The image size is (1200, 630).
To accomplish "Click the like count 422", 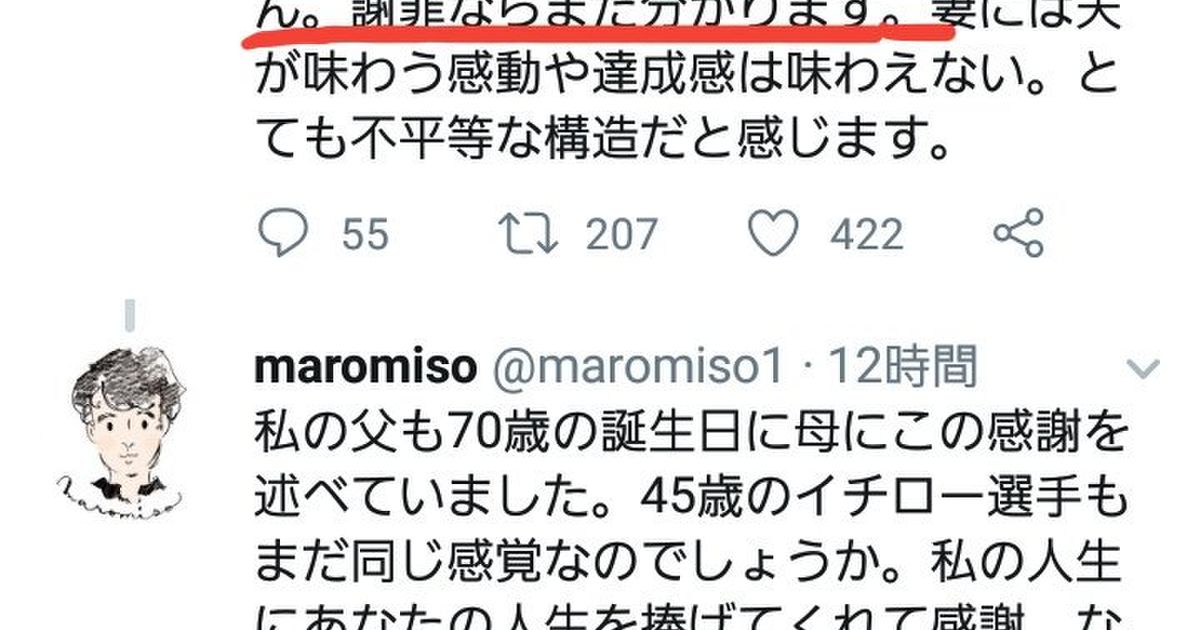I will point(866,235).
